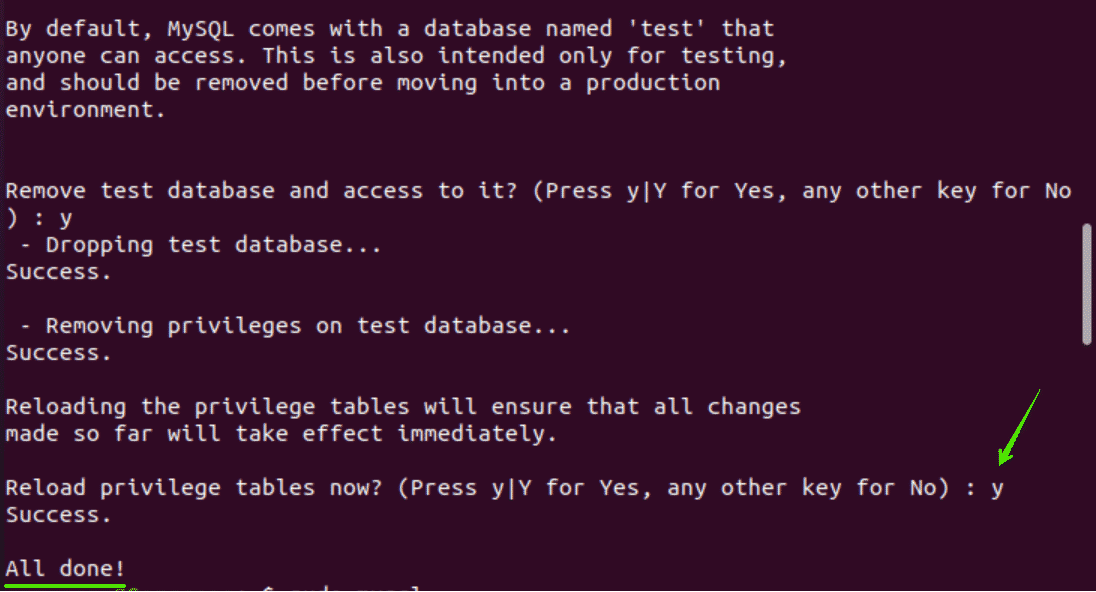Click 'Success.' below removing privileges line
Viewport: 1096px width, 592px height.
(x=58, y=353)
